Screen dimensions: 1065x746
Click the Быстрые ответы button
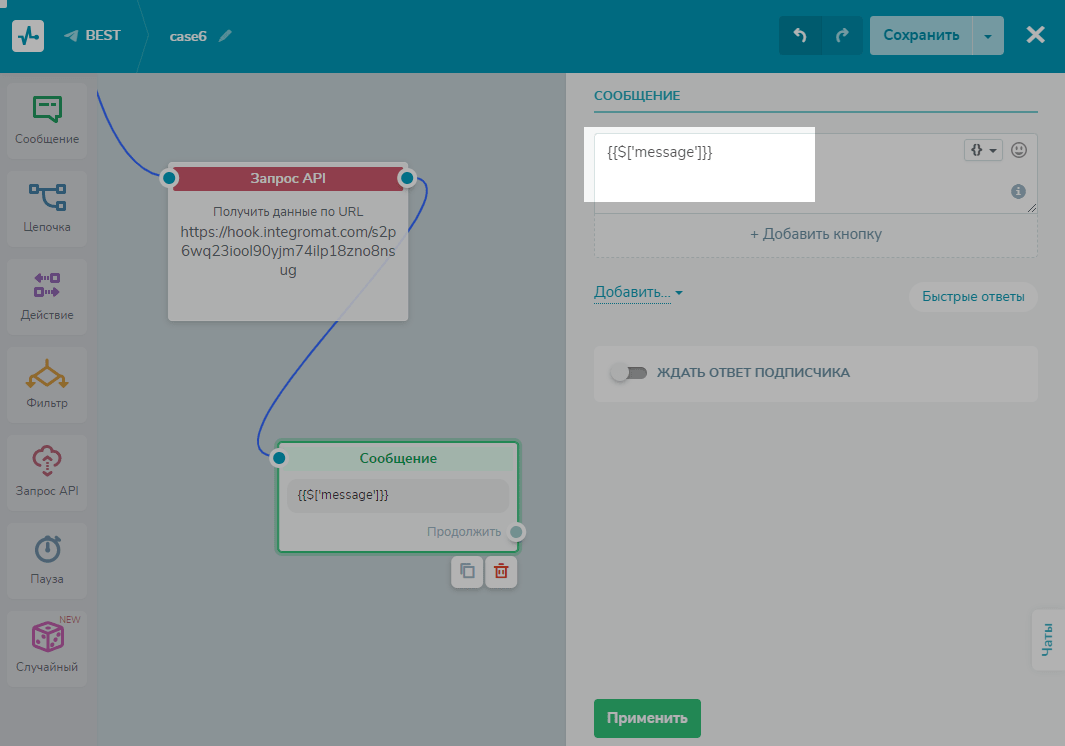[972, 297]
